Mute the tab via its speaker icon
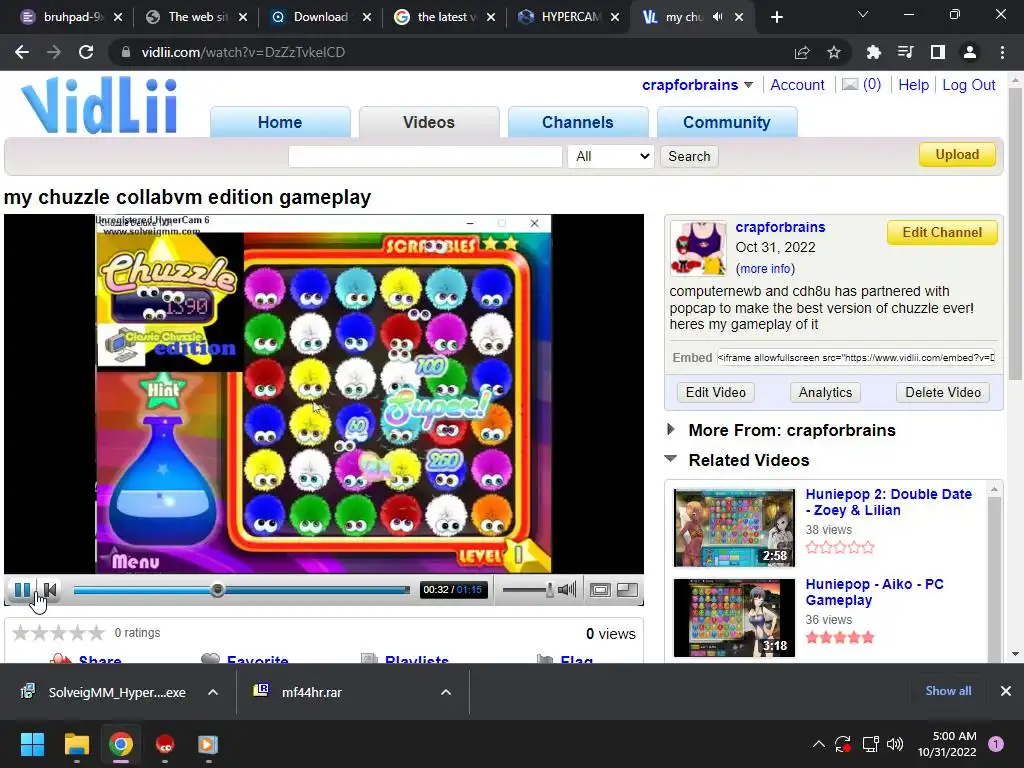This screenshot has width=1024, height=768. [x=718, y=17]
